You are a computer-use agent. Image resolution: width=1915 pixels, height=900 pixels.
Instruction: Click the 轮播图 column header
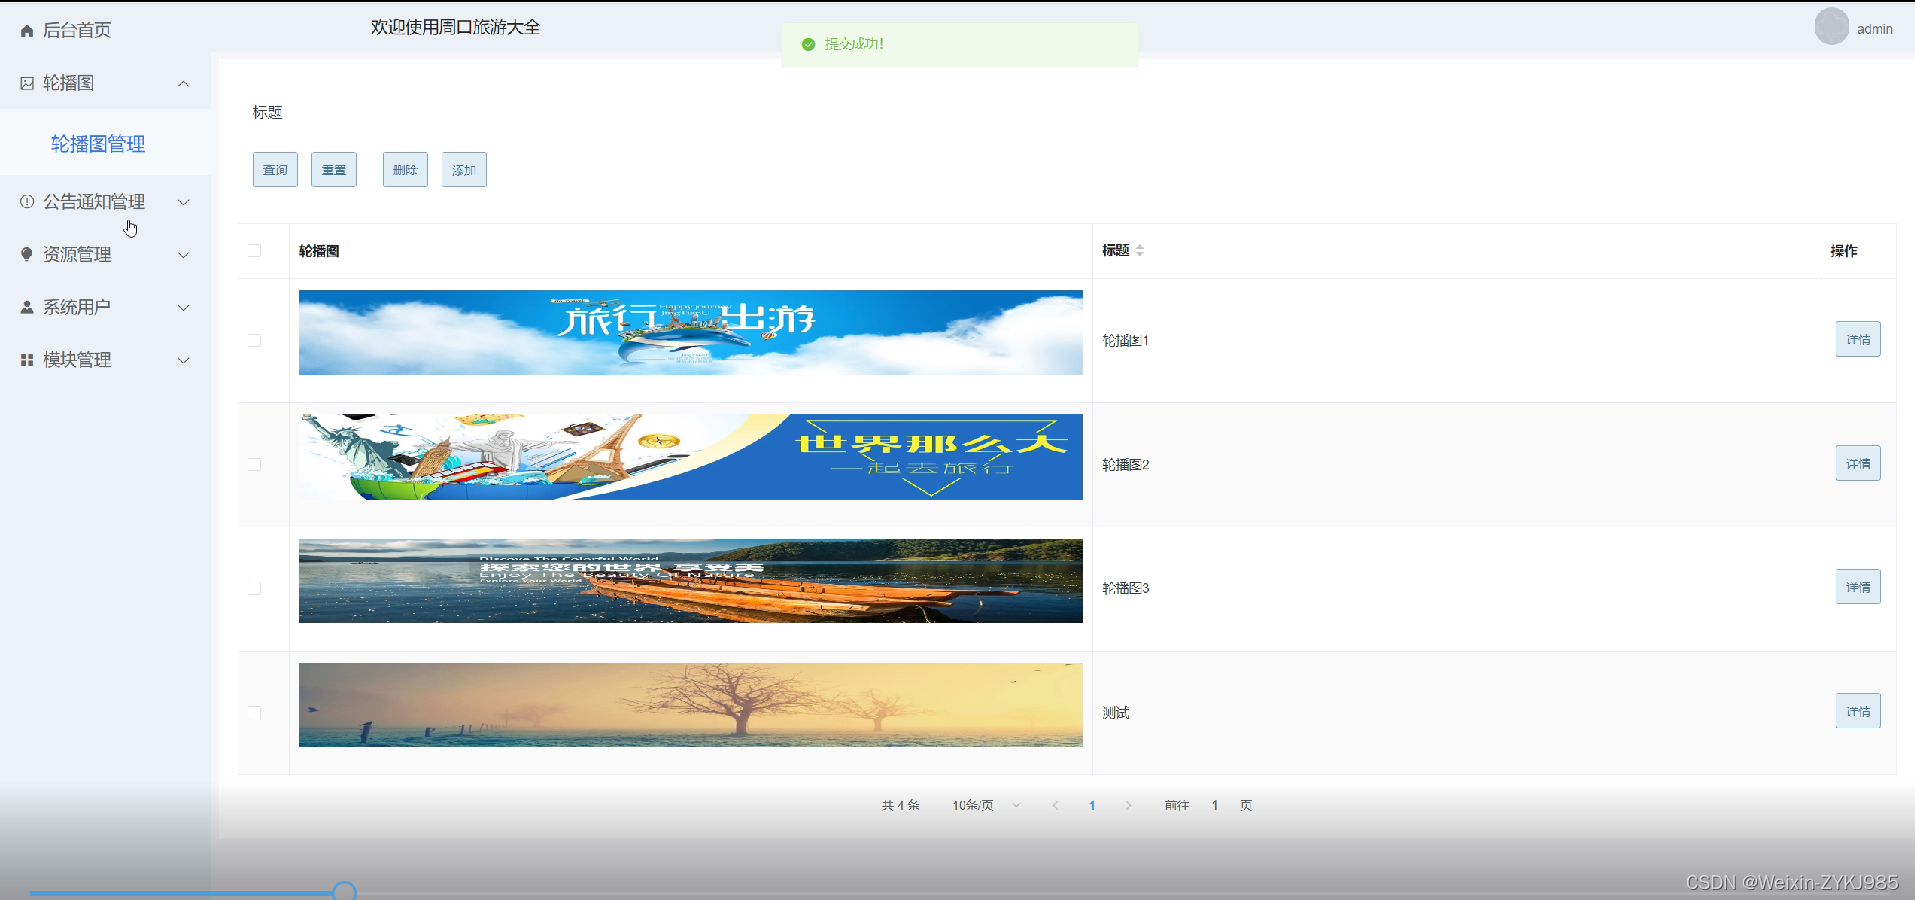click(x=319, y=251)
